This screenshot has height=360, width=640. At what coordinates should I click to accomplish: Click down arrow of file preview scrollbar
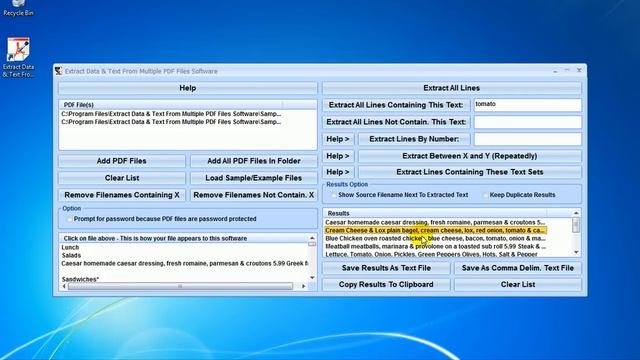point(312,278)
